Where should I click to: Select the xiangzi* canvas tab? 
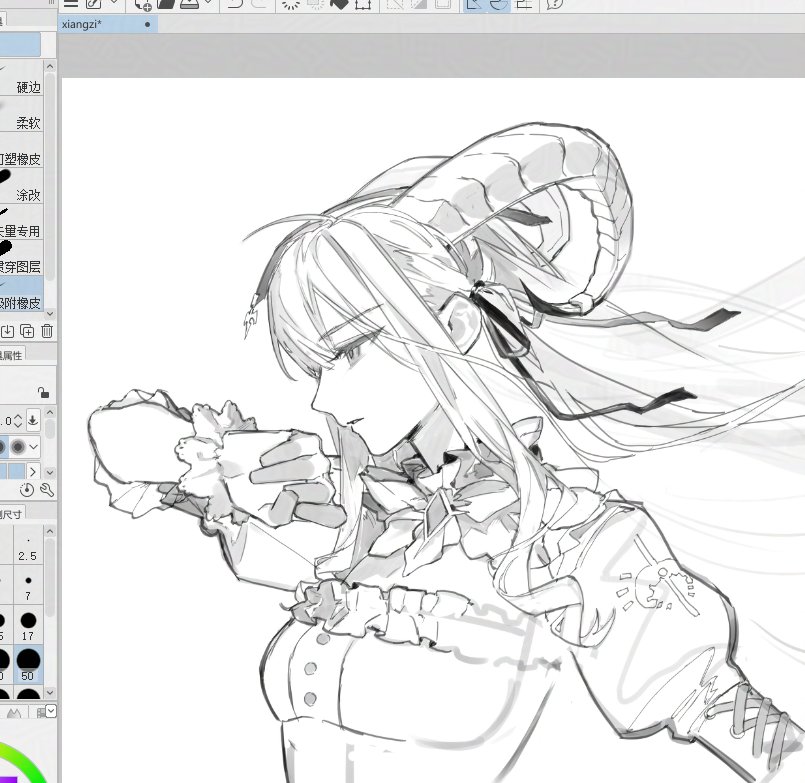pyautogui.click(x=108, y=24)
